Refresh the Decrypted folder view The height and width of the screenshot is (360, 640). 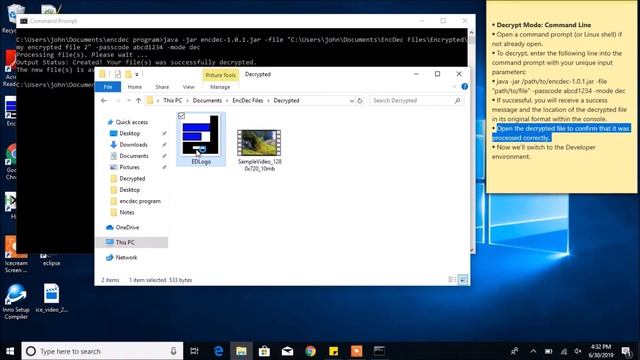pyautogui.click(x=360, y=101)
